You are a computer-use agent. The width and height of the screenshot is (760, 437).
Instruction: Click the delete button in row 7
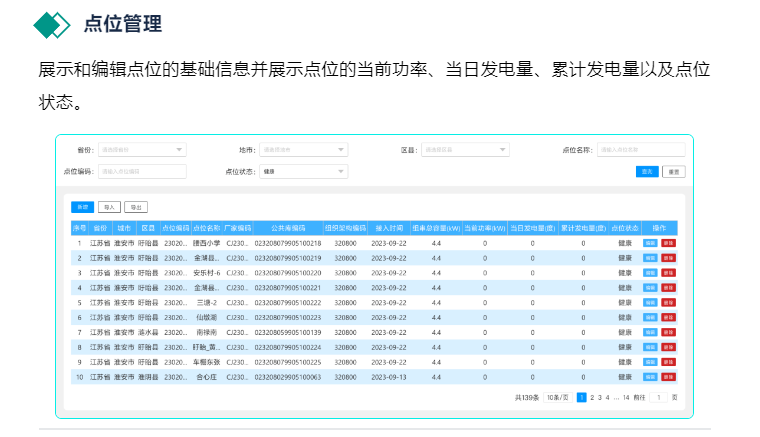click(668, 333)
